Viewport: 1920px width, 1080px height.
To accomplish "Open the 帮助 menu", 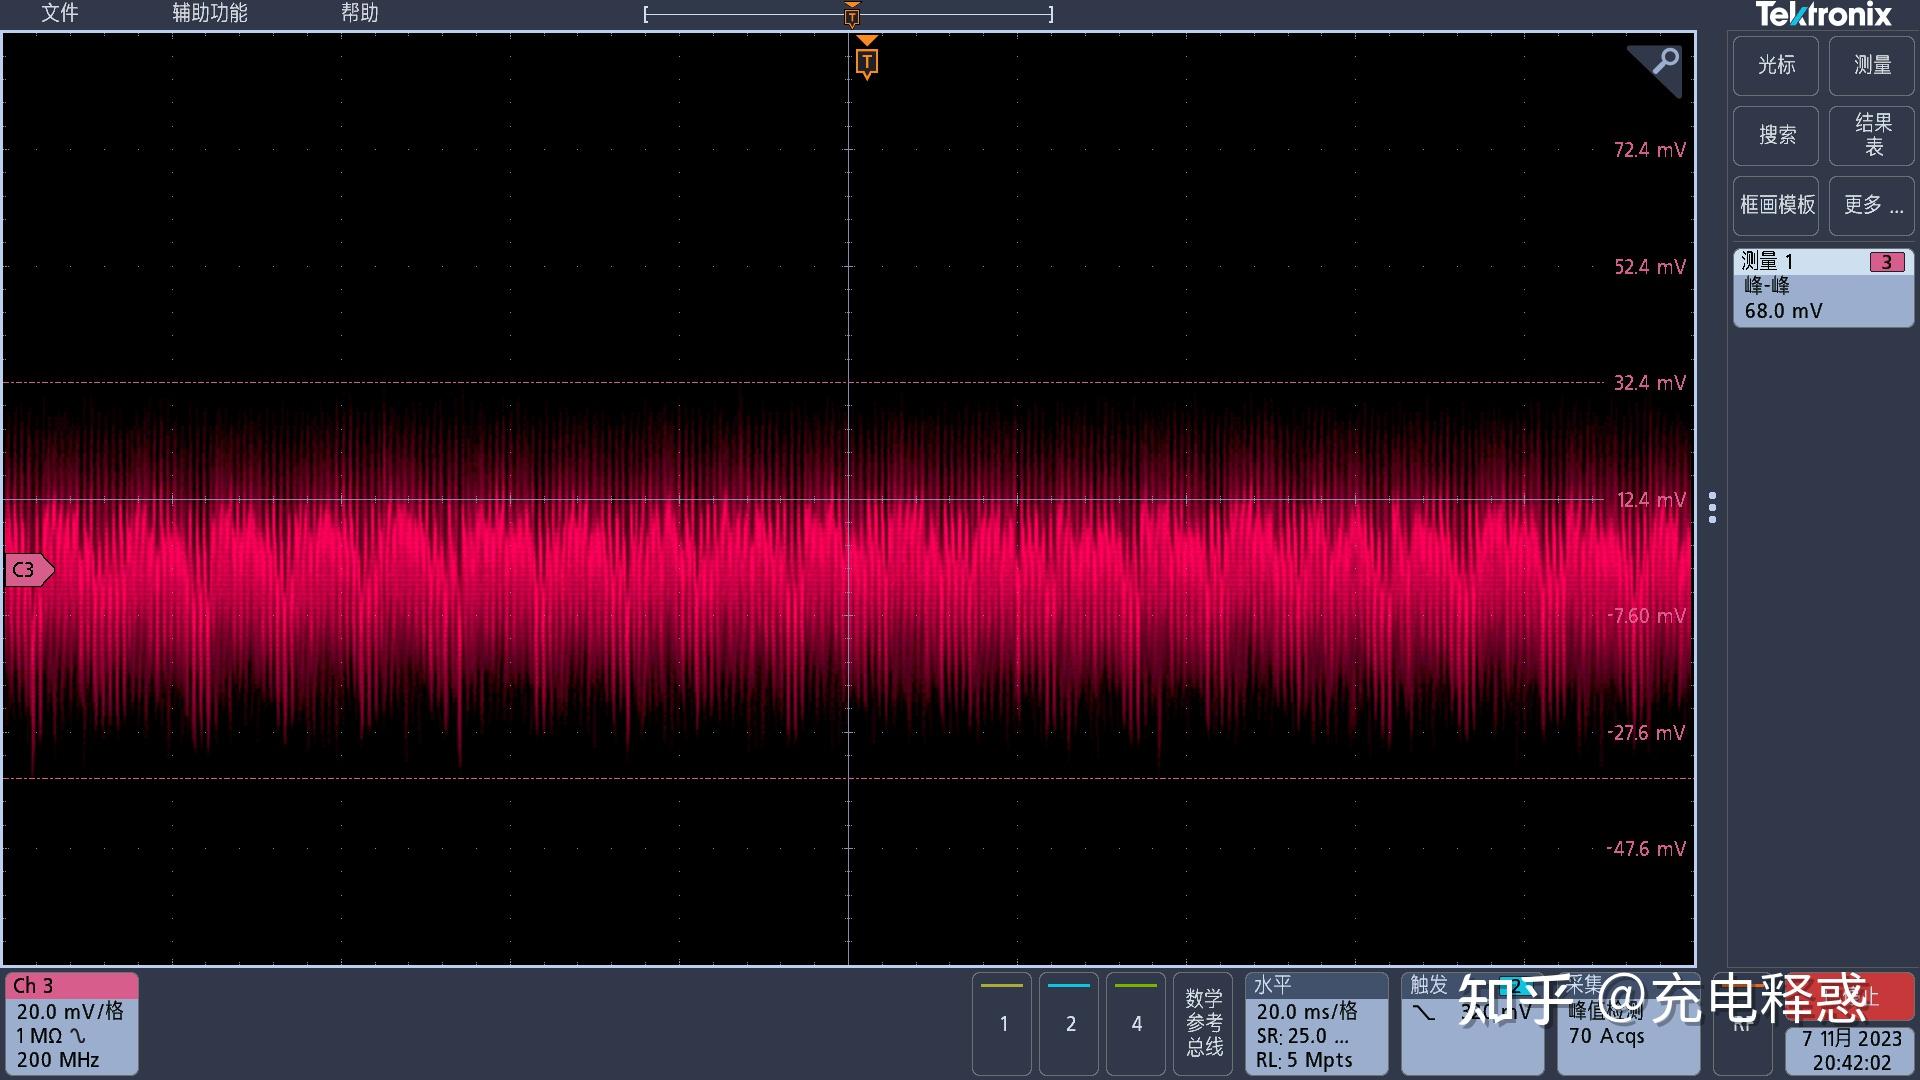I will point(359,13).
